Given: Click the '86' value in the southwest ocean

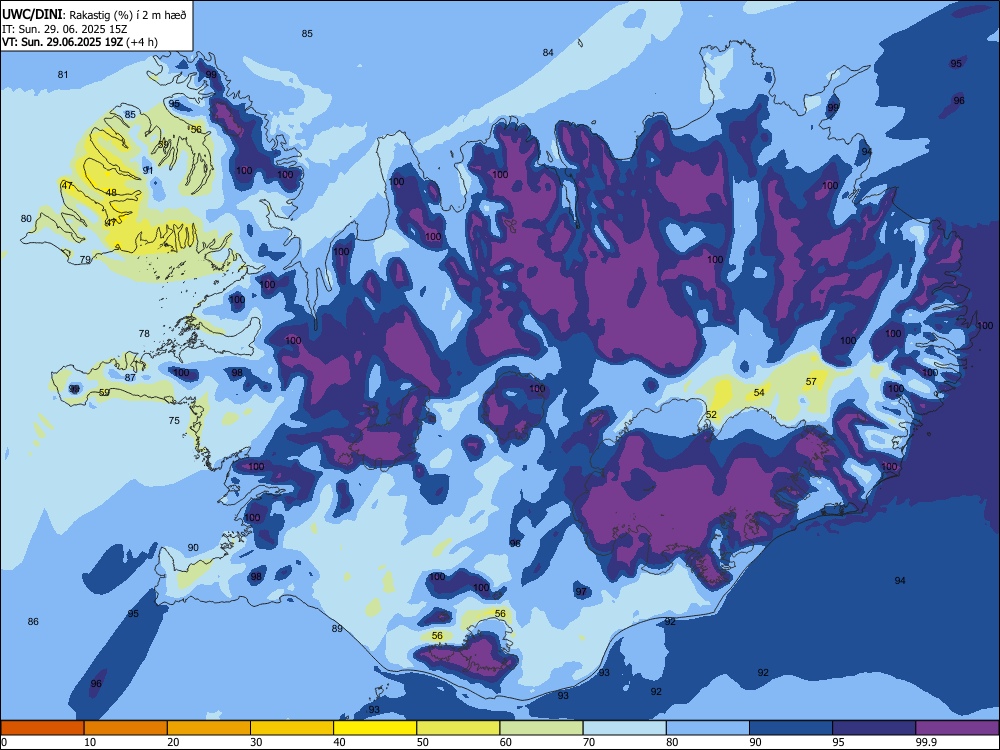Looking at the screenshot, I should [33, 621].
